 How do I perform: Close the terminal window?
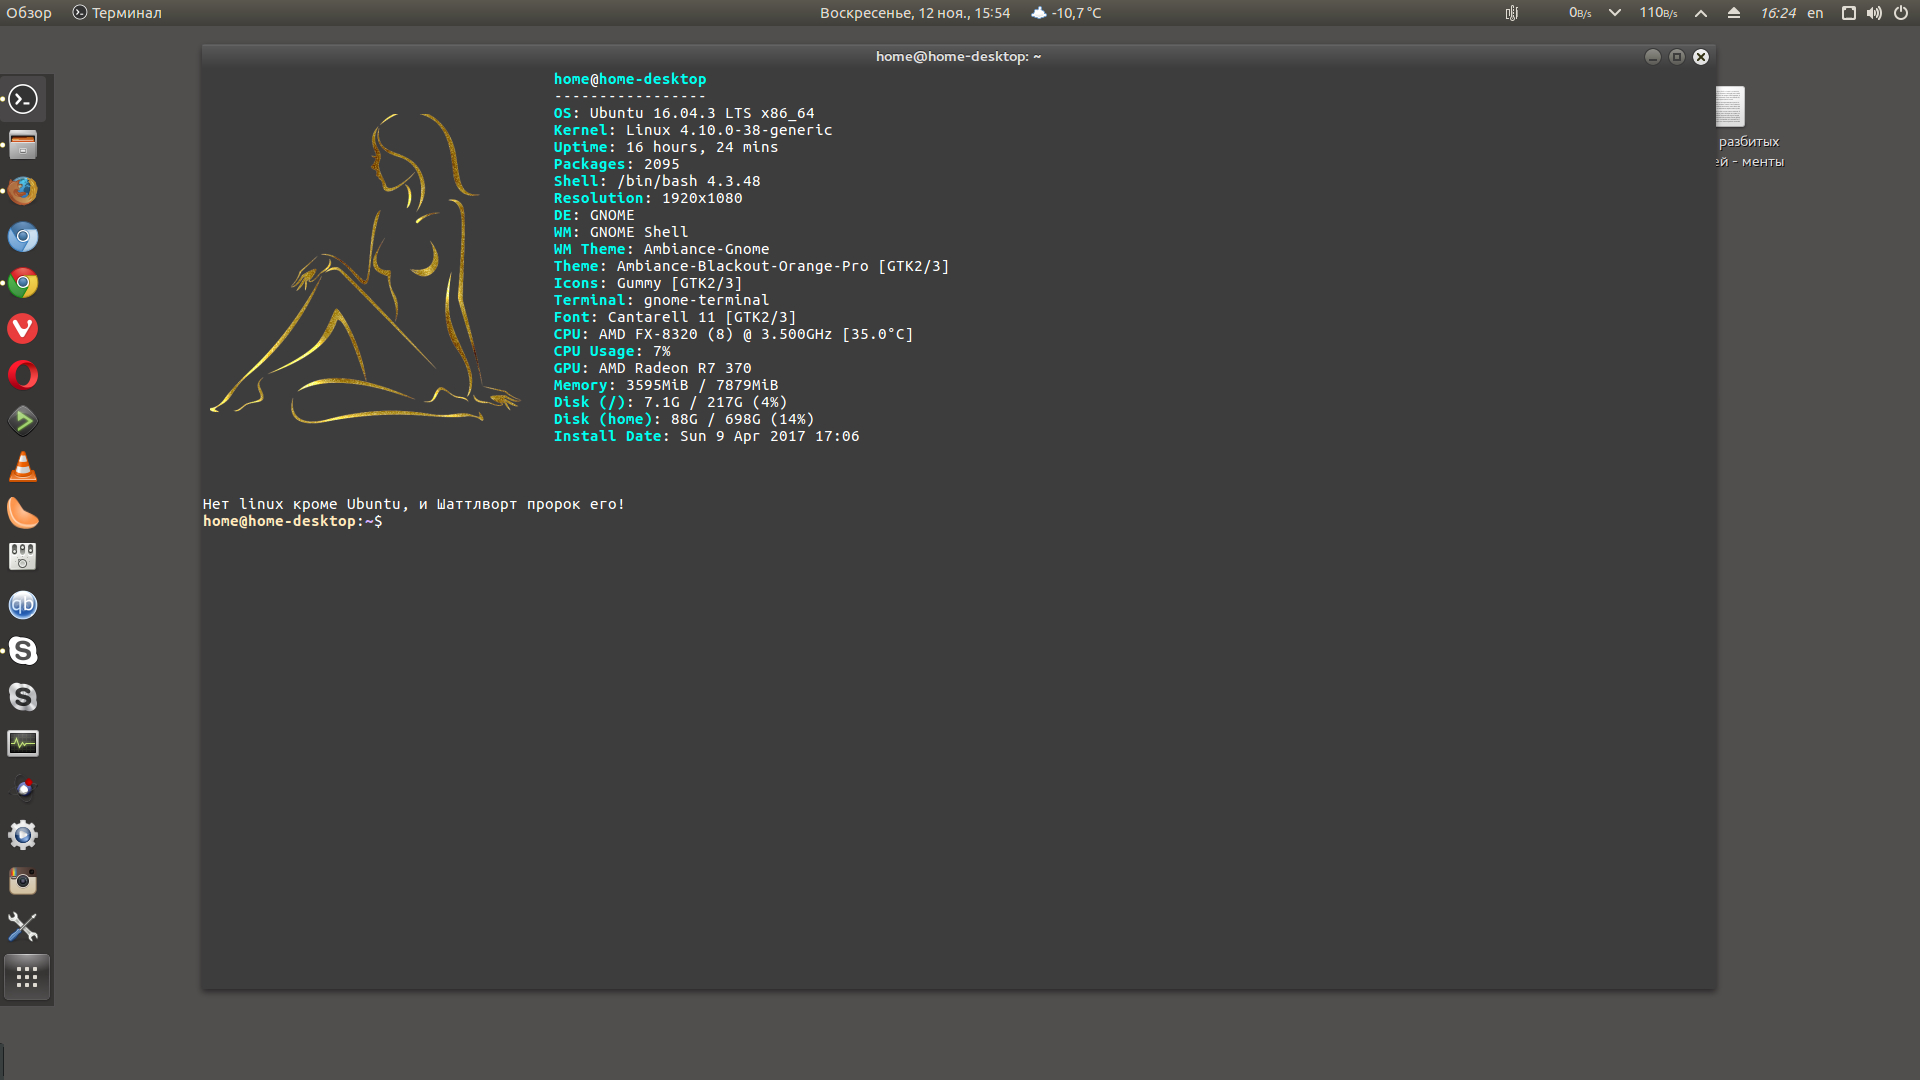1701,57
